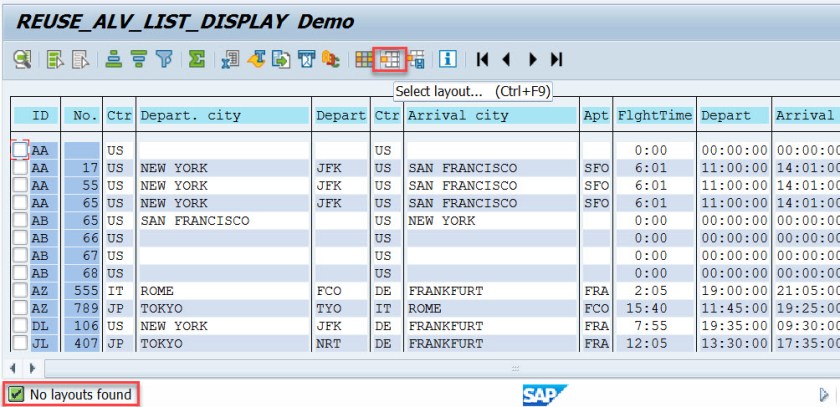Sort the list in ascending order
The width and height of the screenshot is (840, 407).
tap(114, 59)
